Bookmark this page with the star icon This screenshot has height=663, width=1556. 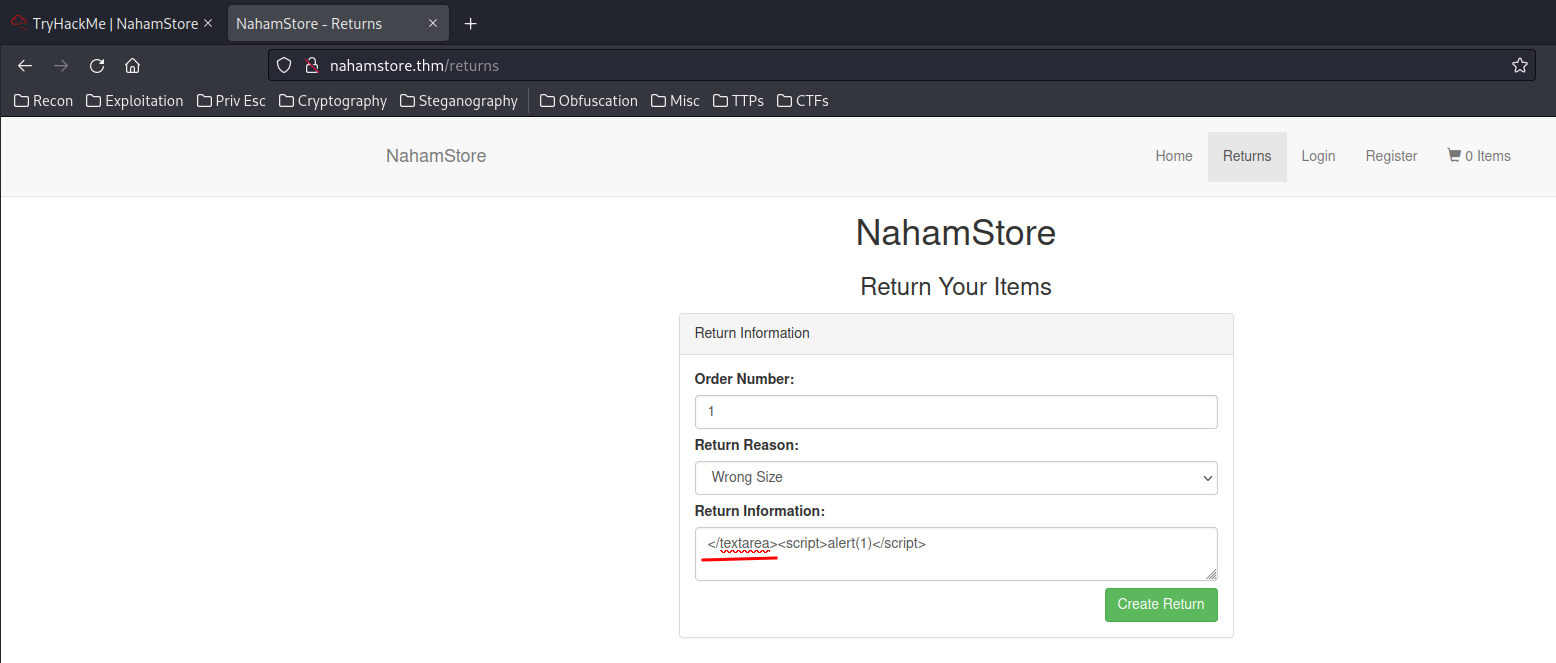click(1520, 66)
